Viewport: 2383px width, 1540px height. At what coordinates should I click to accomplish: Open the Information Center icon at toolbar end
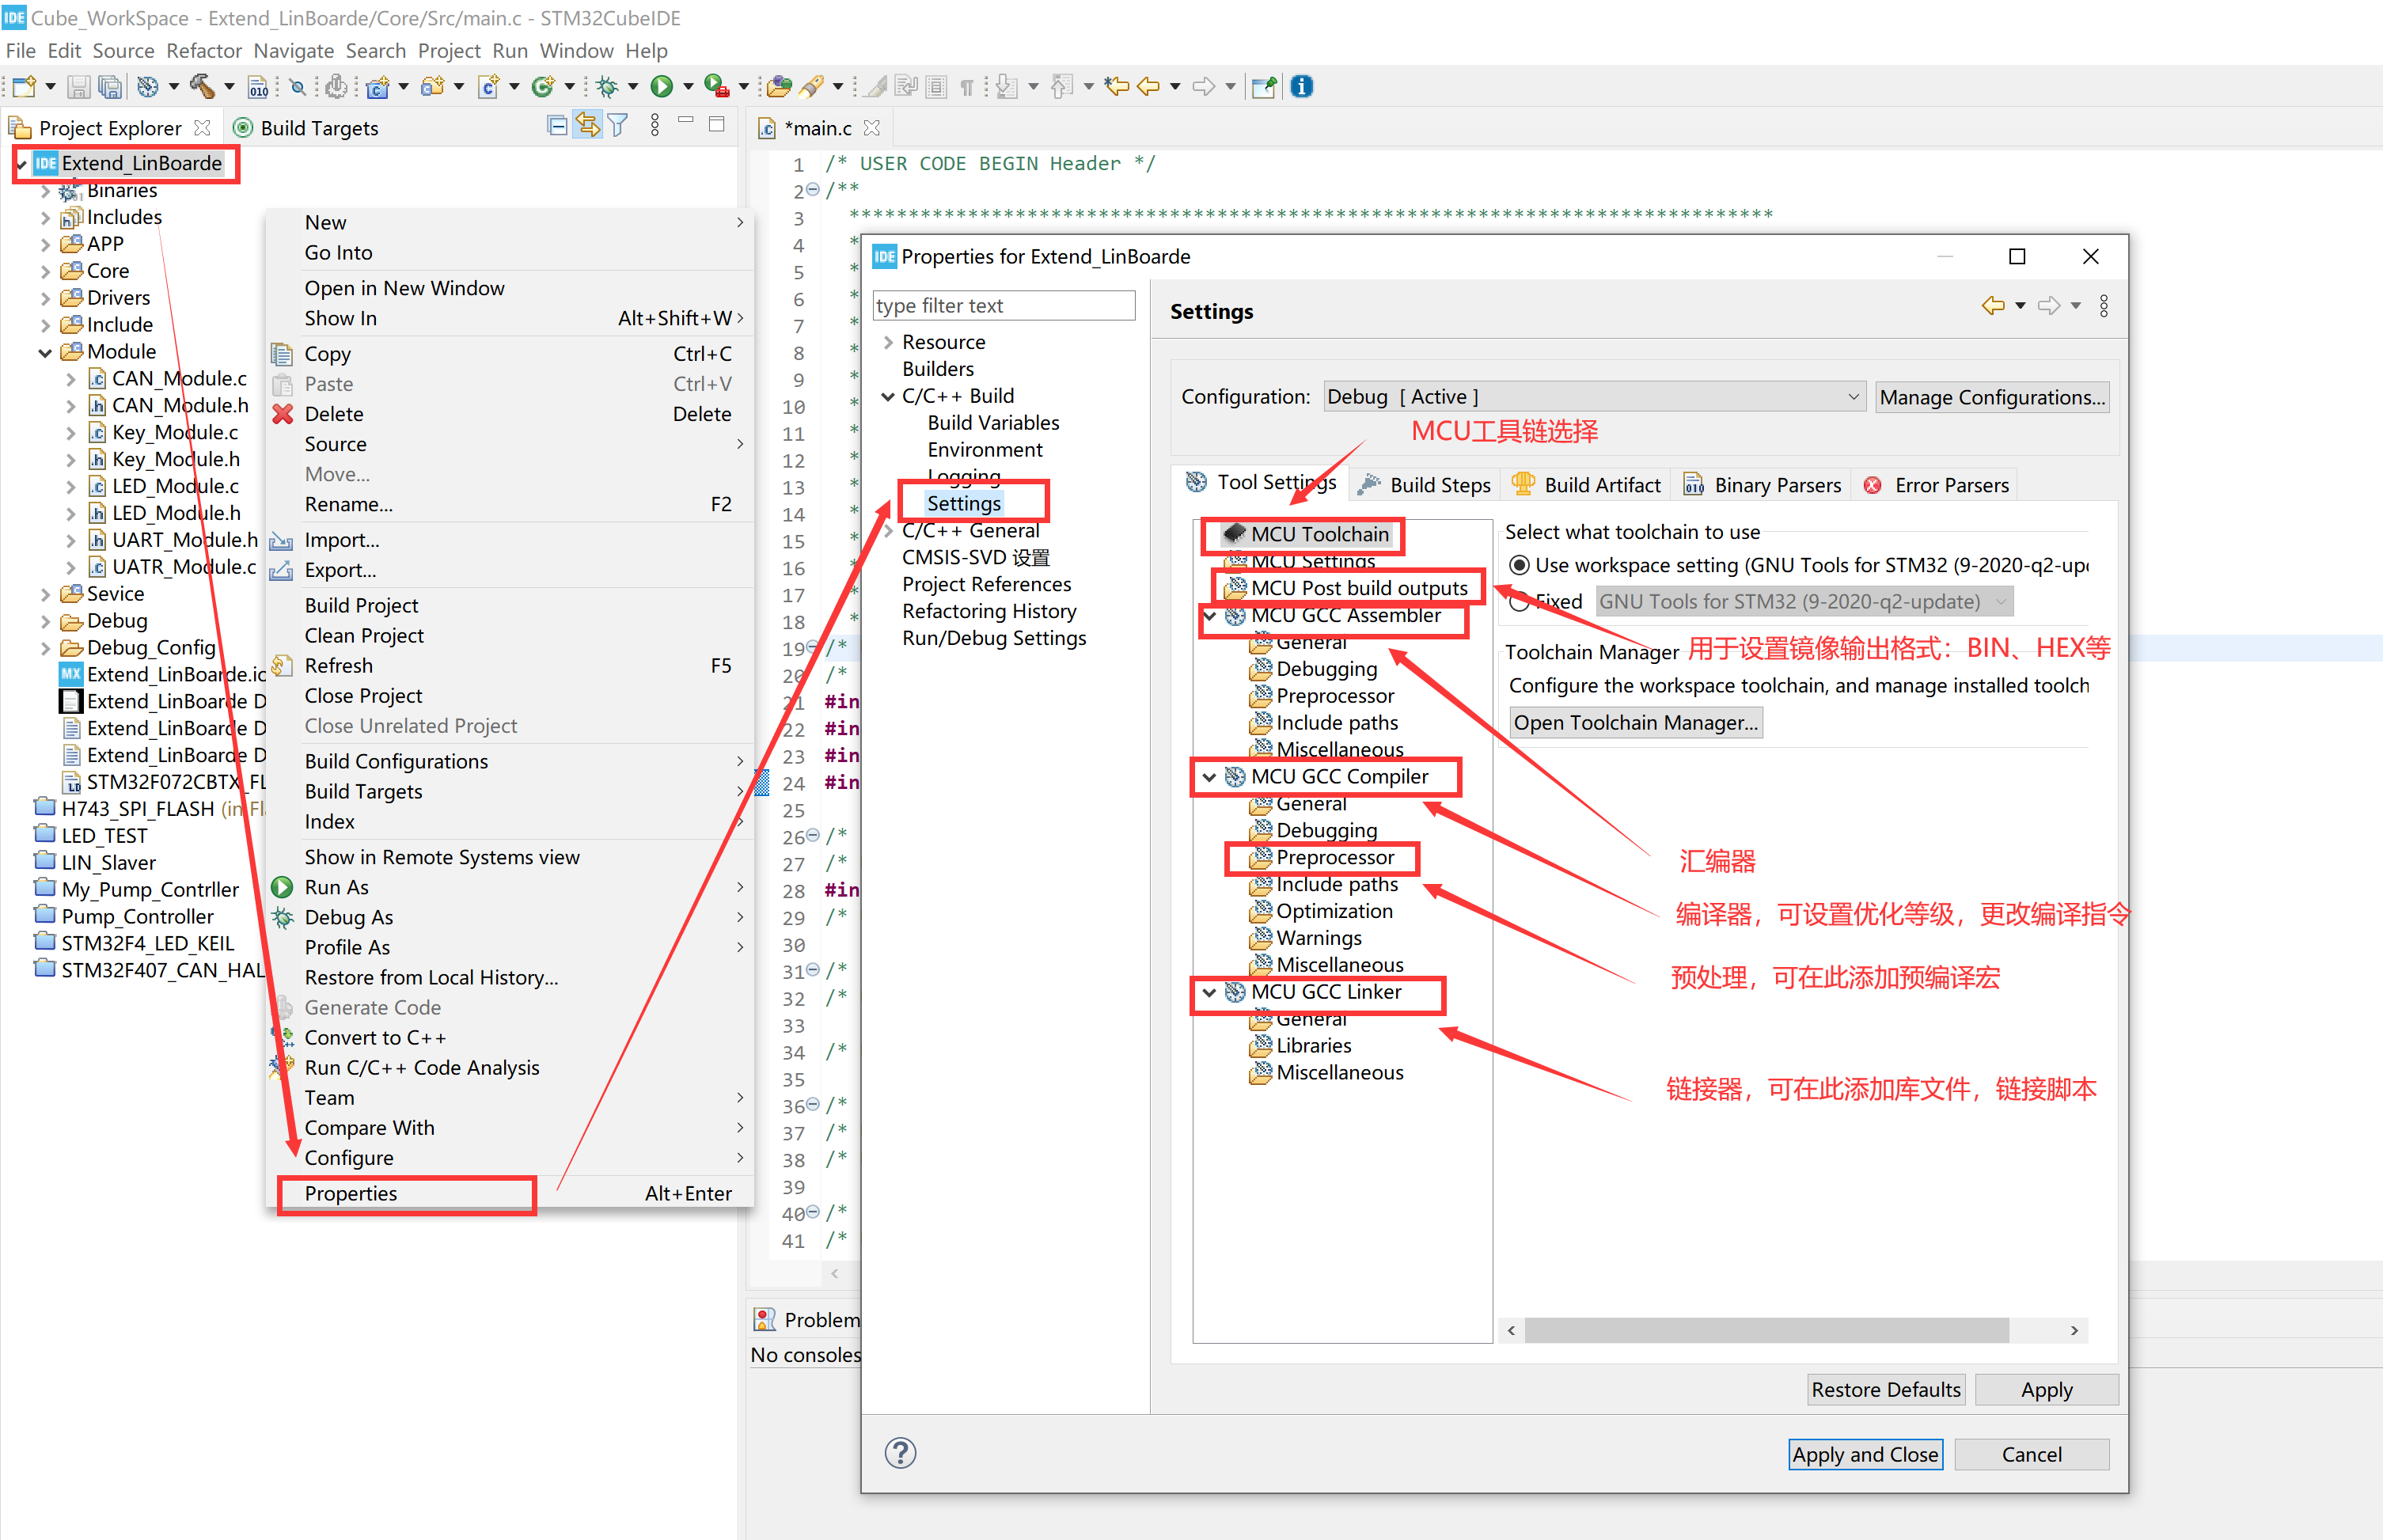(x=1300, y=87)
